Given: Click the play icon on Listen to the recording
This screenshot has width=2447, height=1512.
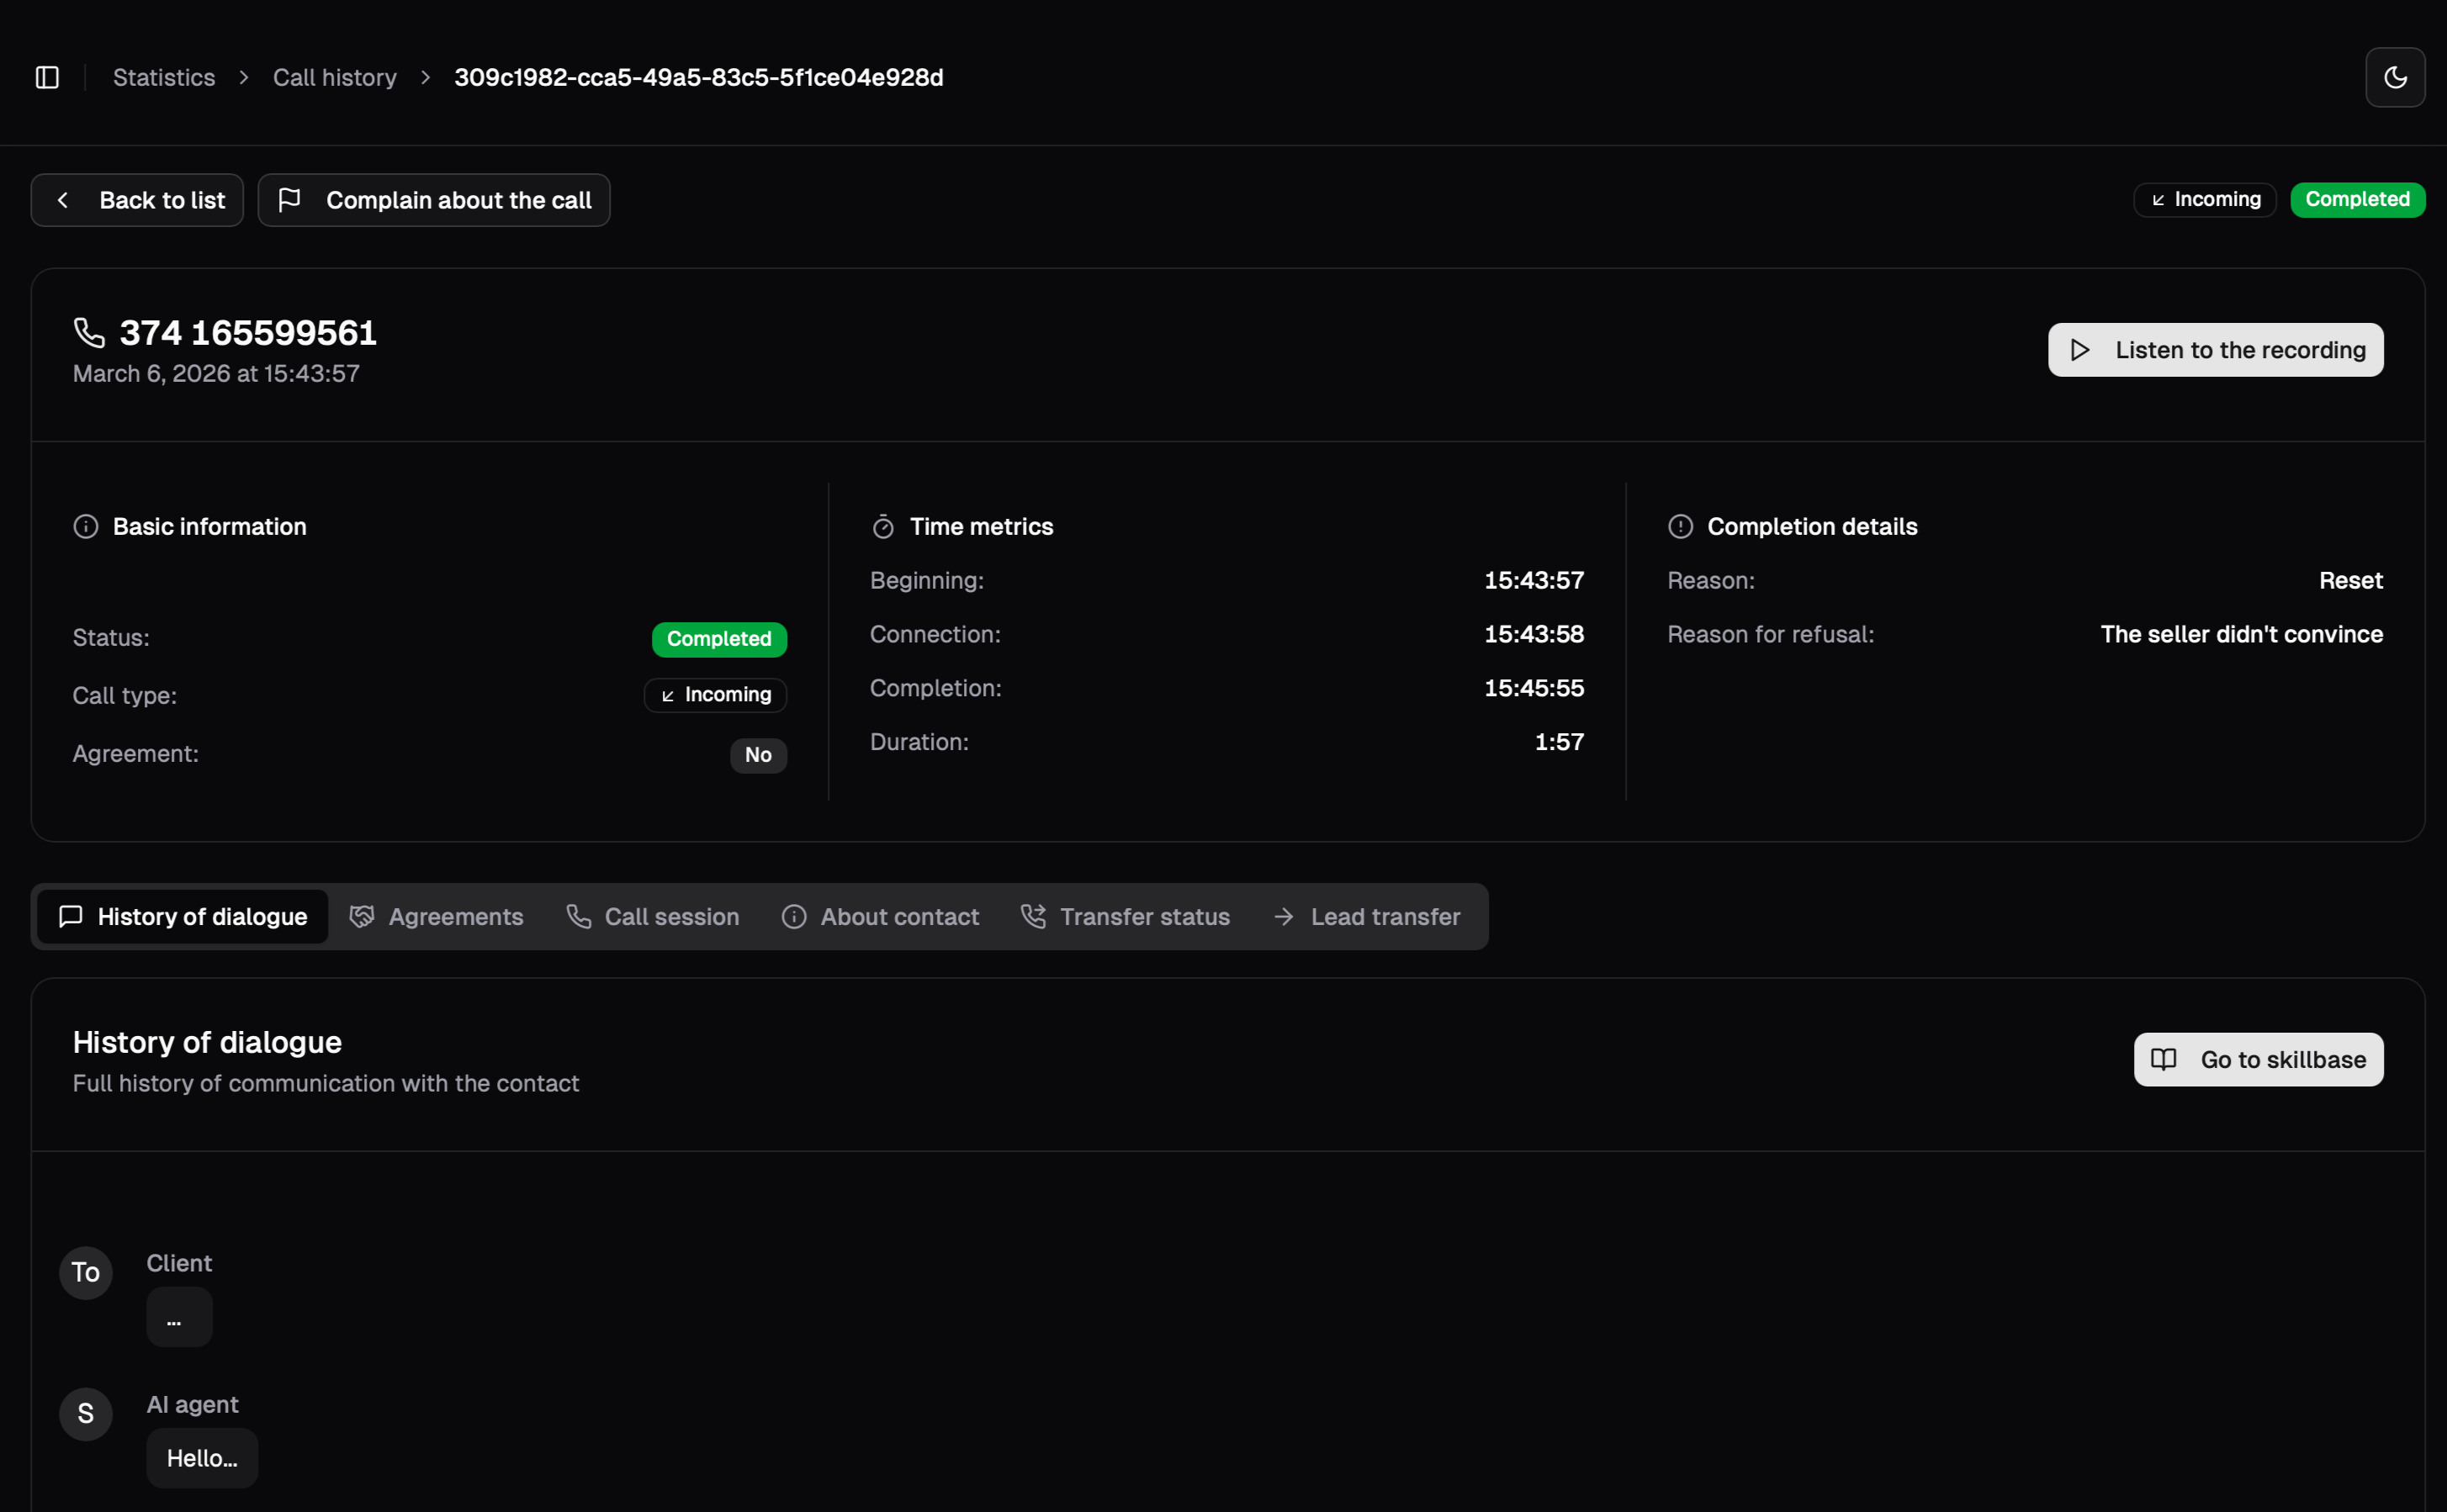Looking at the screenshot, I should click(x=2079, y=350).
